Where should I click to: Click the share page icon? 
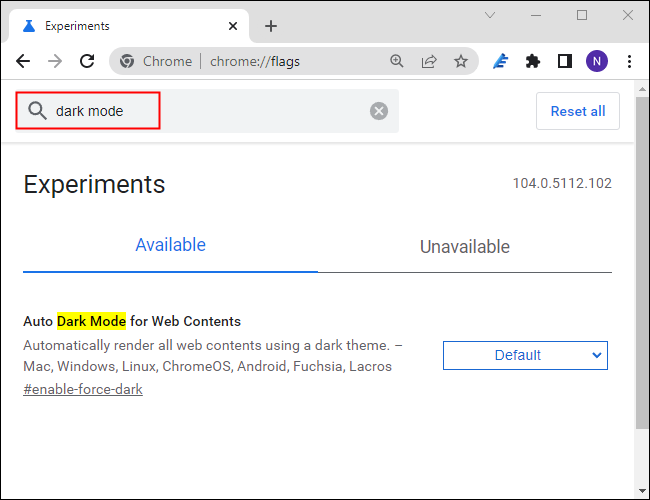tap(429, 61)
